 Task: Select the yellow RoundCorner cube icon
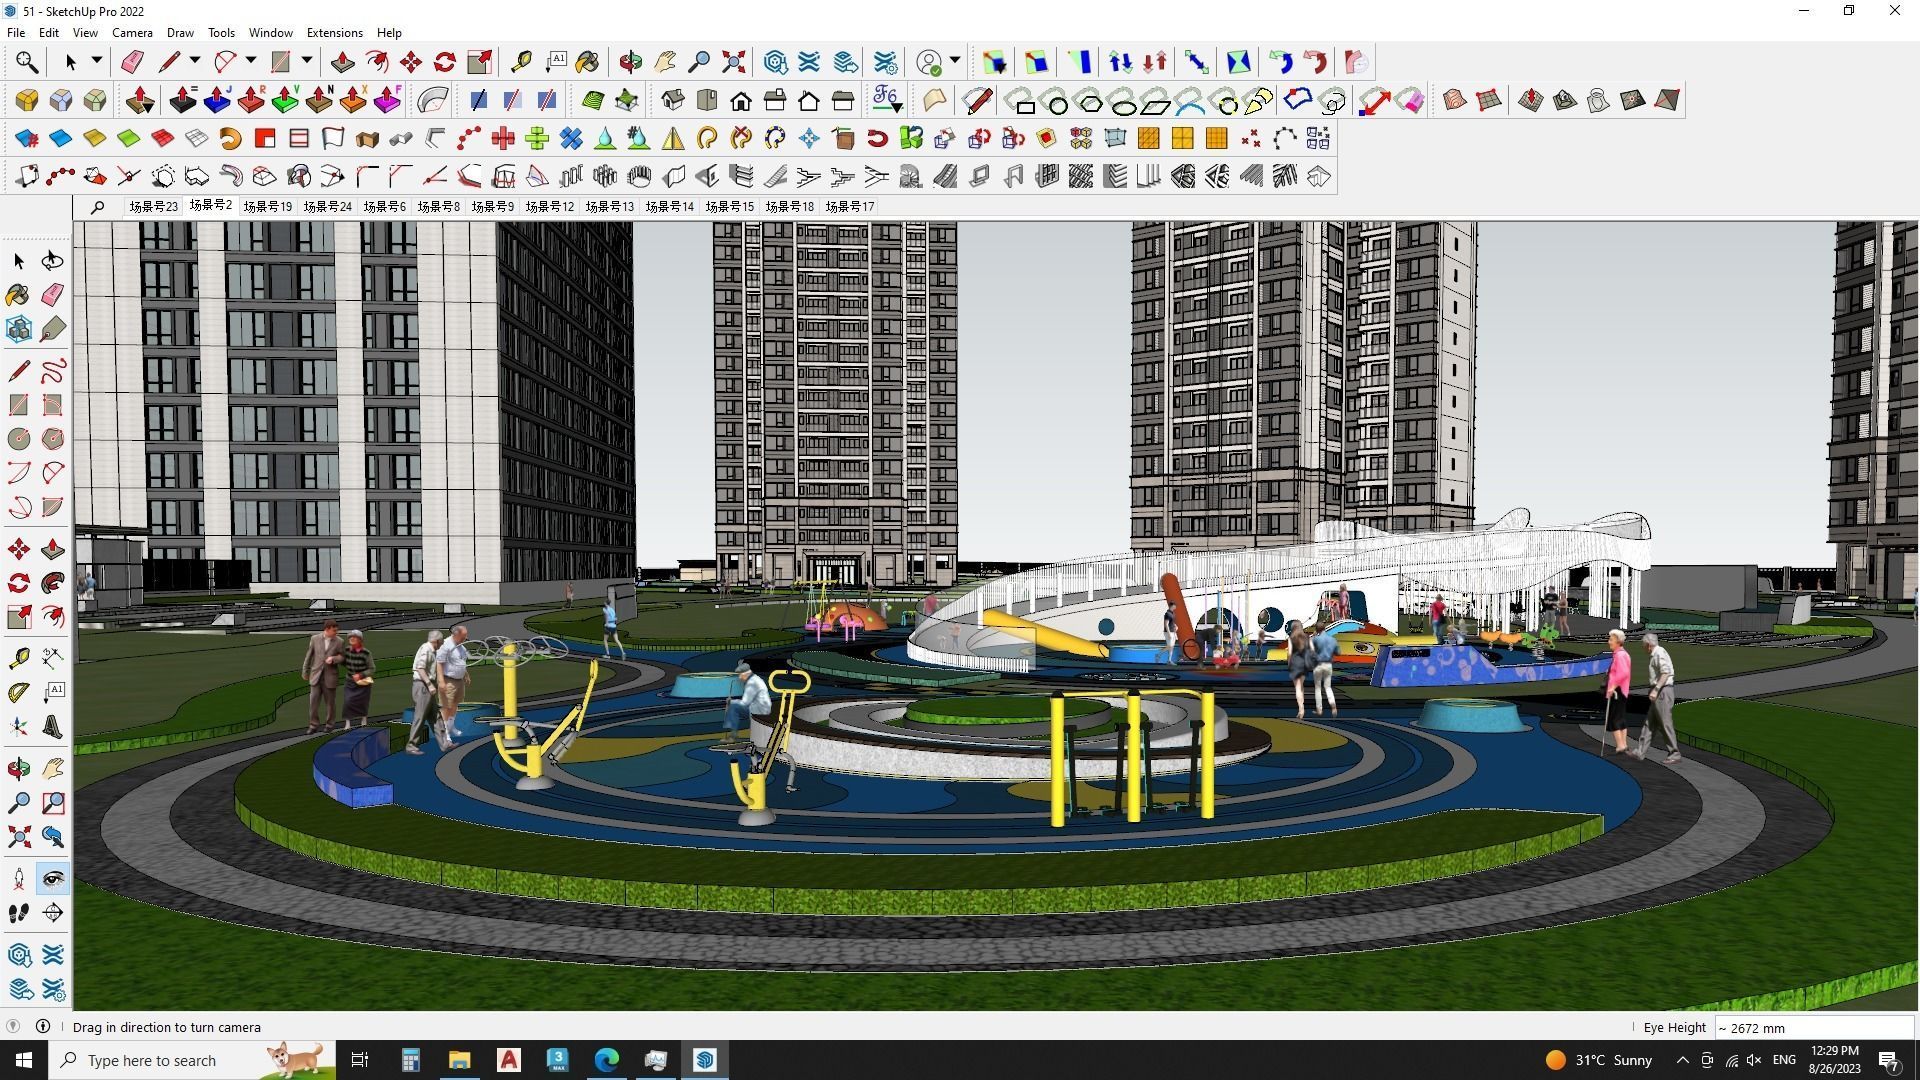pos(27,100)
